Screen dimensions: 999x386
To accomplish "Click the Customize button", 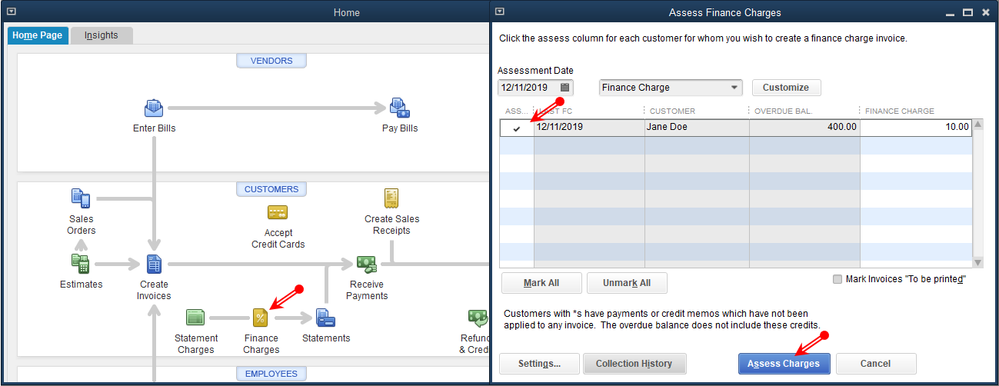I will 786,87.
